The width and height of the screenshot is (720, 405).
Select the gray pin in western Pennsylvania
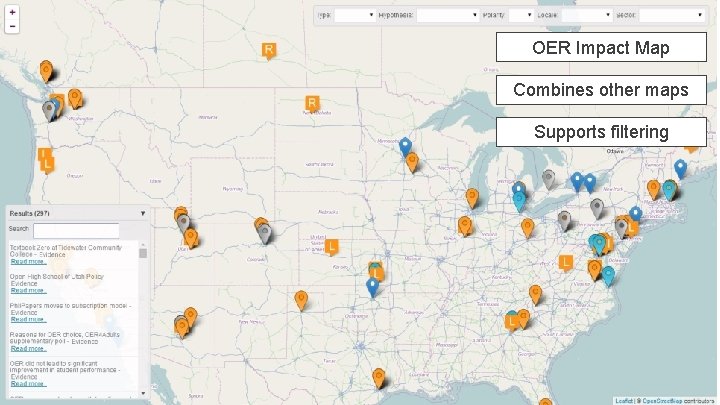tap(564, 221)
